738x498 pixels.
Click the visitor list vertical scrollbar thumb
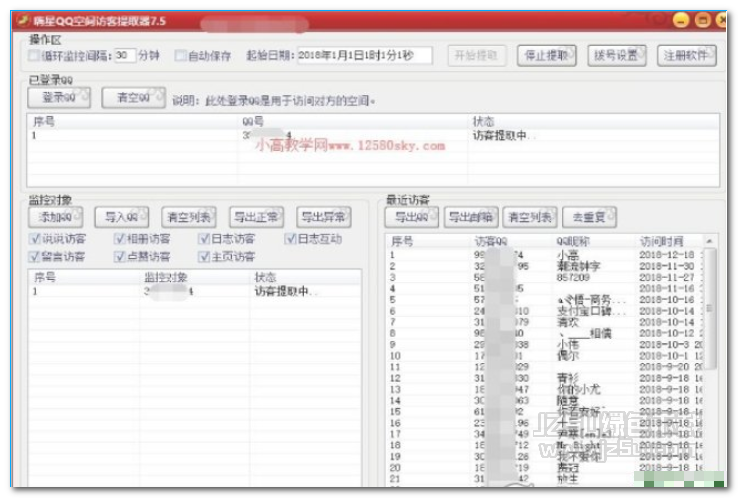click(x=709, y=308)
